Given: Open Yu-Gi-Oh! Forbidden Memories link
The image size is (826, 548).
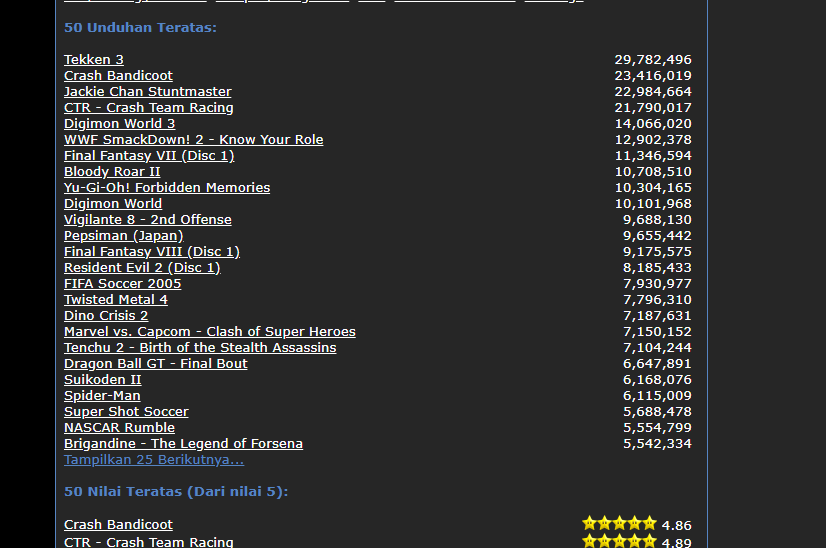Looking at the screenshot, I should pyautogui.click(x=167, y=188).
